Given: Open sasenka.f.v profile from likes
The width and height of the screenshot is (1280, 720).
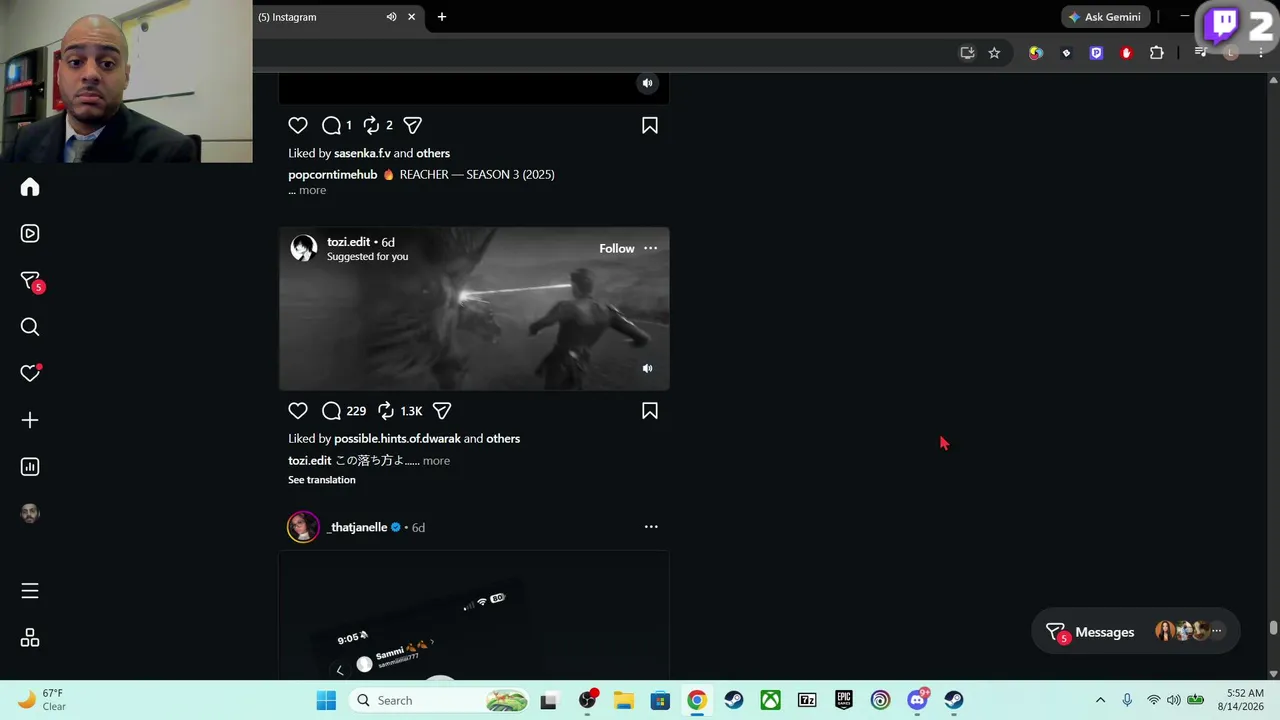Looking at the screenshot, I should click(362, 153).
